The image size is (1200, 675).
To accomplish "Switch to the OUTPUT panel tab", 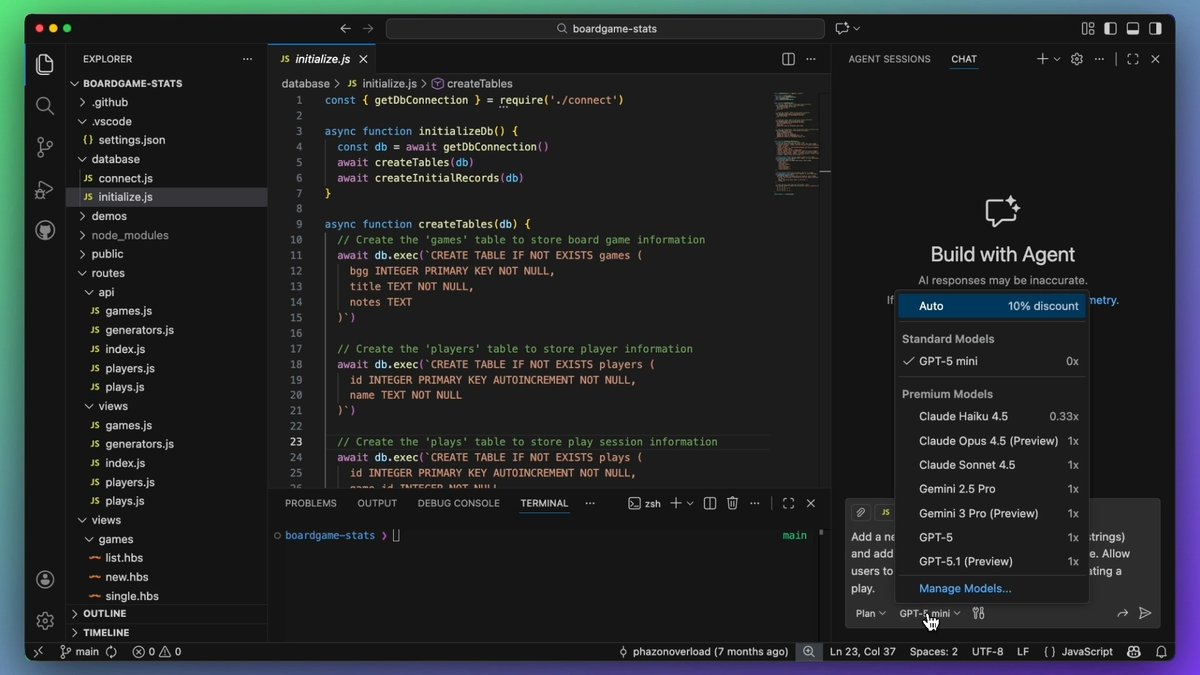I will (x=377, y=503).
